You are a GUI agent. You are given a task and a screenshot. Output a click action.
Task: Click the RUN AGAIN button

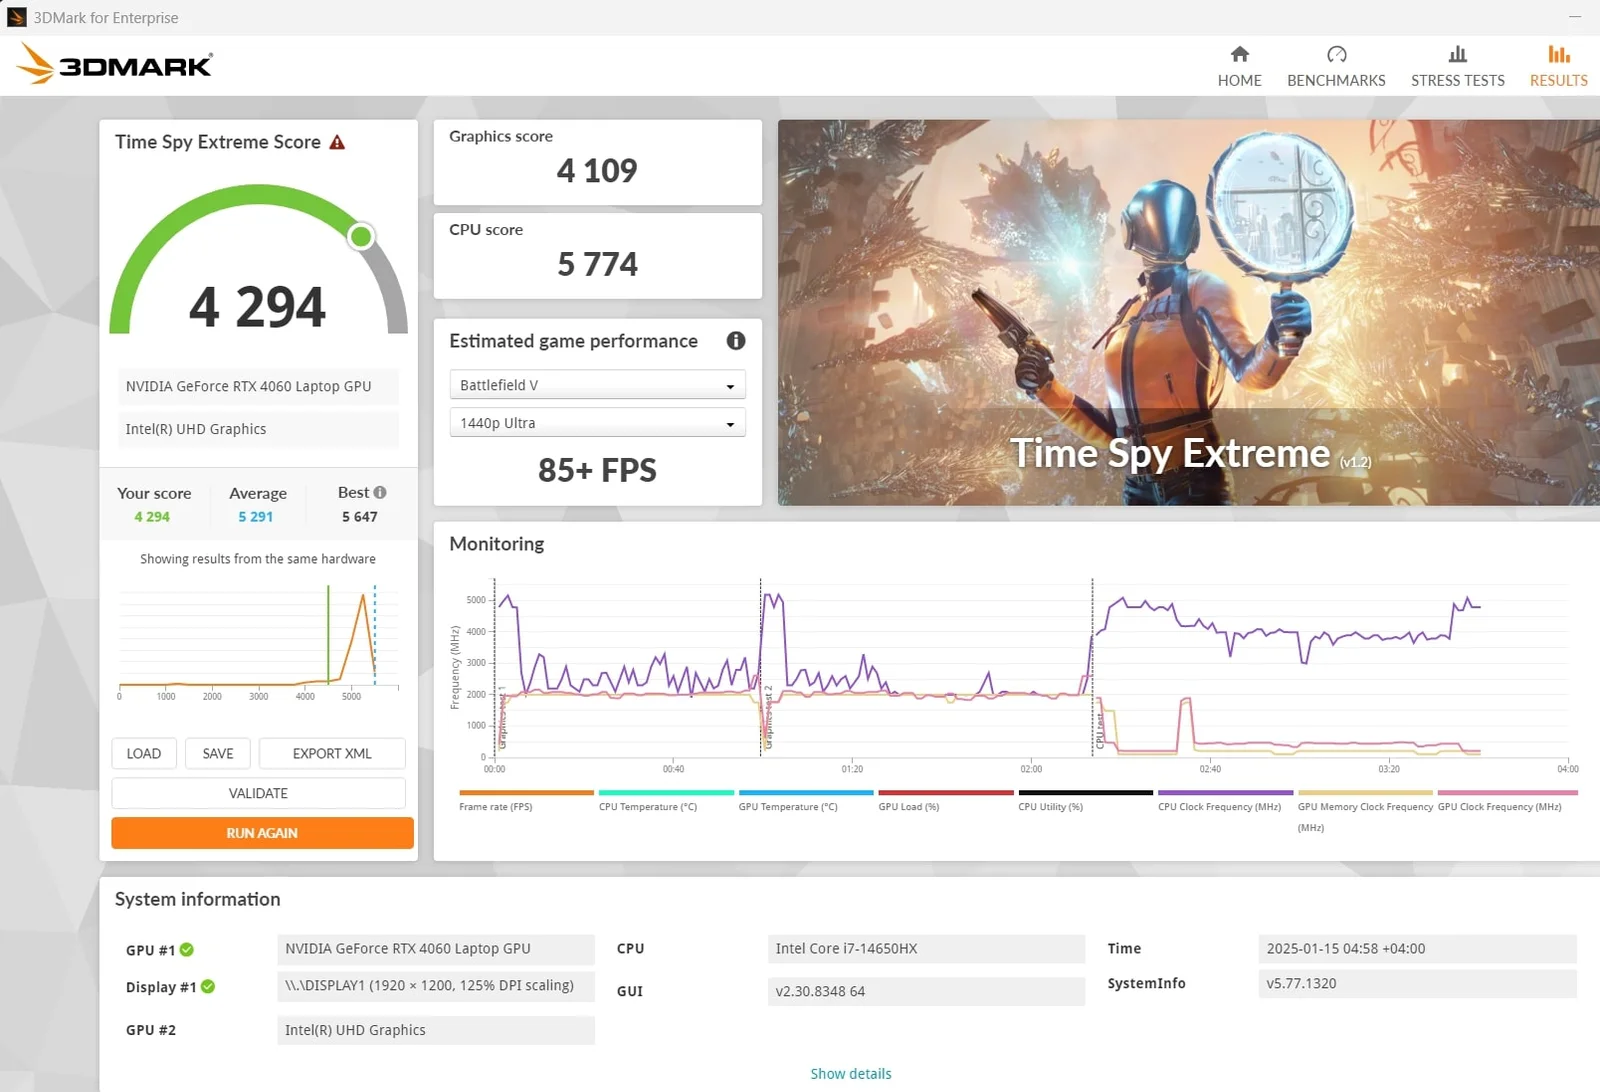point(262,833)
